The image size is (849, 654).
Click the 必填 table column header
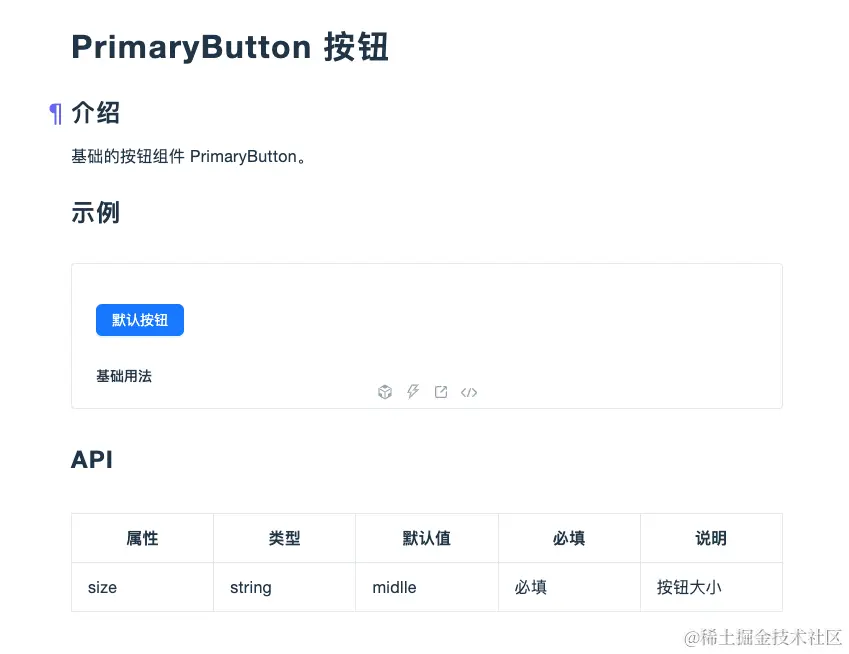pos(569,538)
